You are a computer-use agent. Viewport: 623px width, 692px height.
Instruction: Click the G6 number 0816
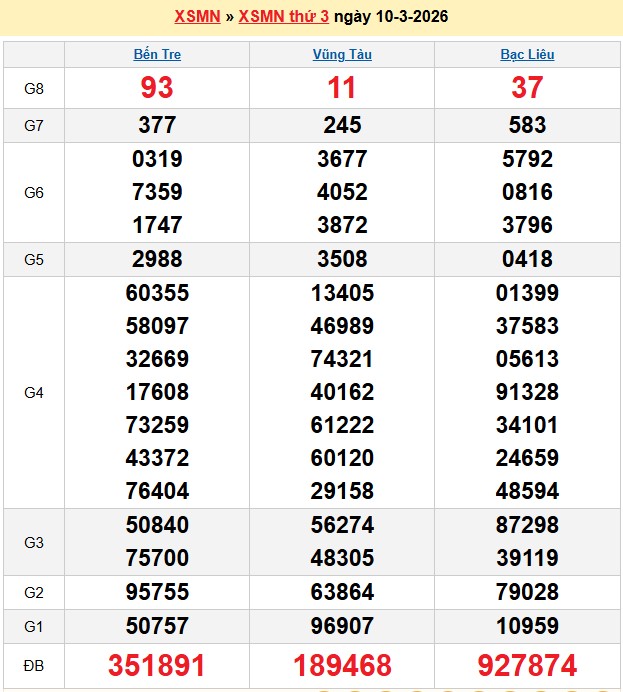click(x=527, y=192)
